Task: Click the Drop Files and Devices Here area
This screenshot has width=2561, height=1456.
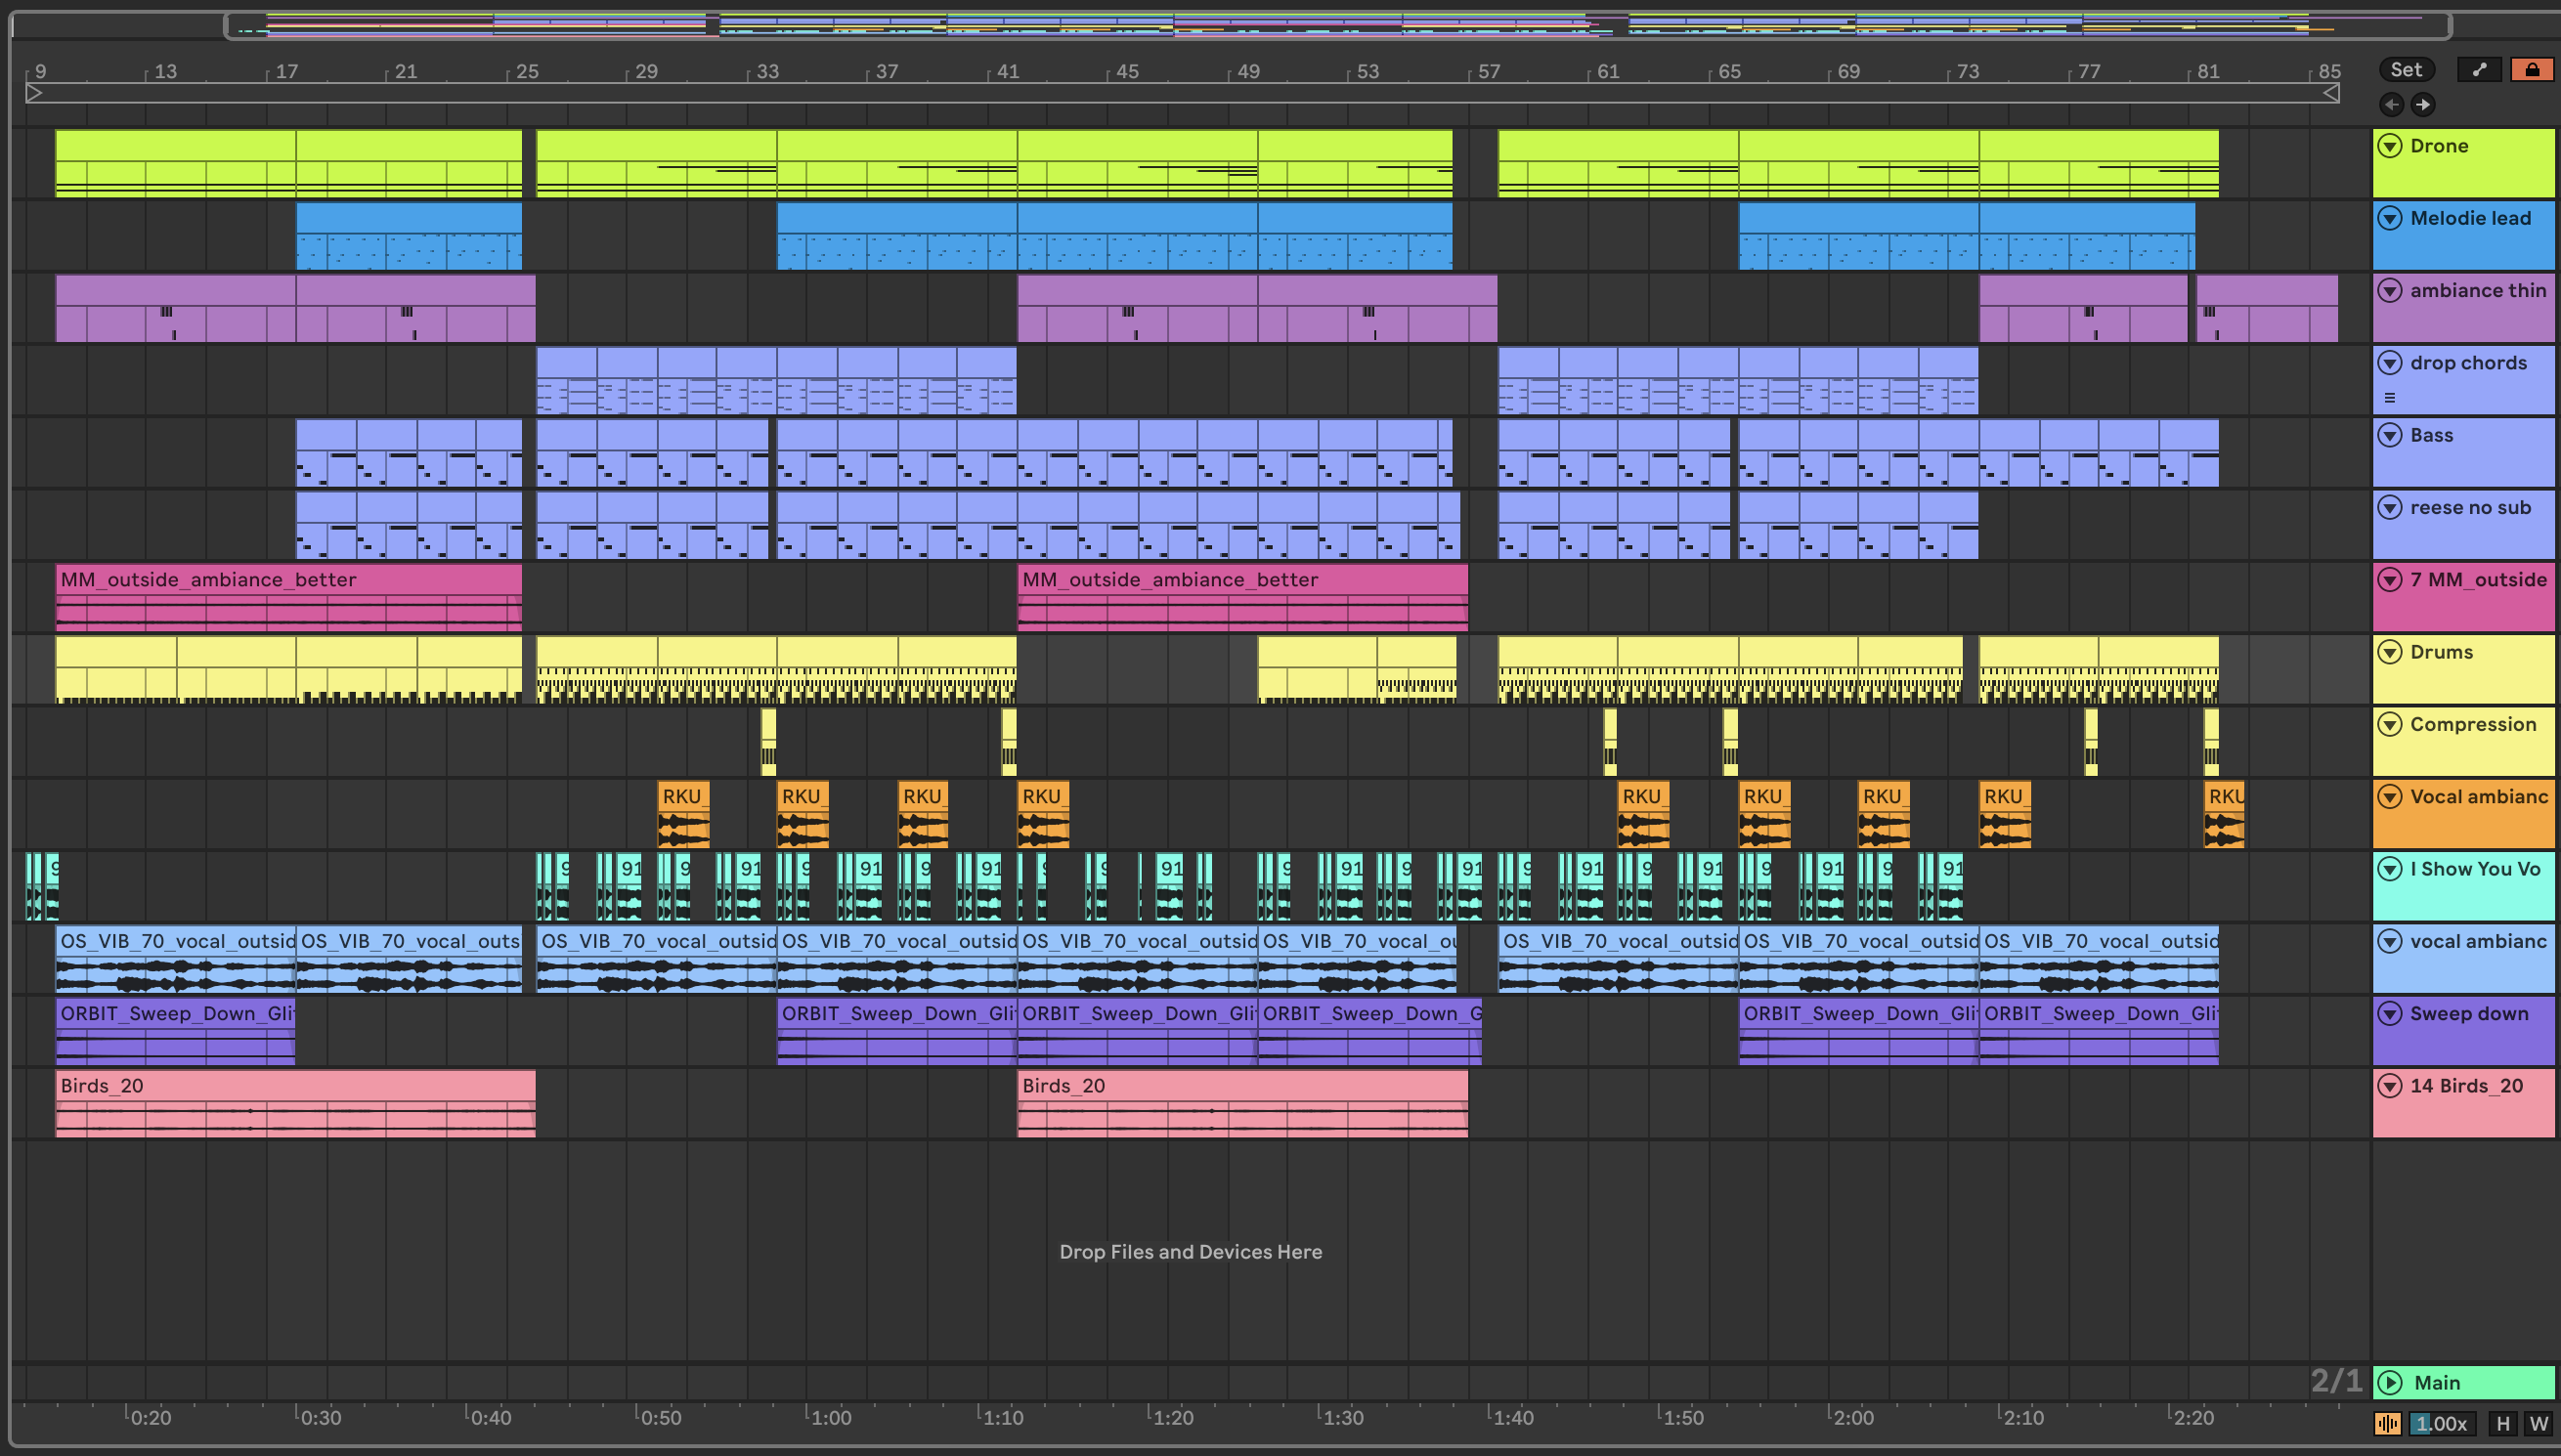Action: click(x=1190, y=1251)
